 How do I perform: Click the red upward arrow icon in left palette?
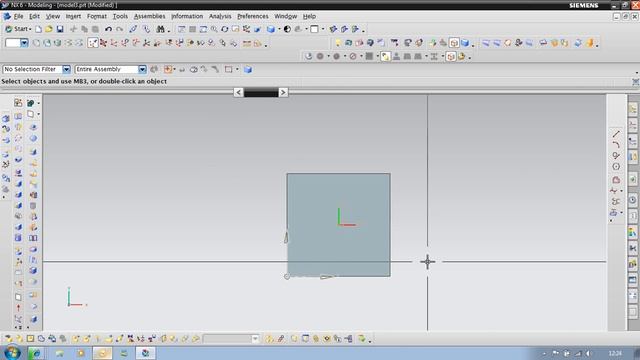[x=18, y=307]
